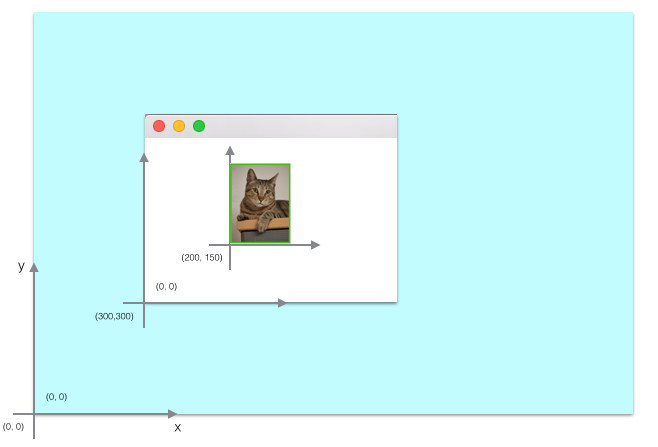This screenshot has width=658, height=447.
Task: Click the vertical arrowhead above the cat image
Action: [x=230, y=151]
